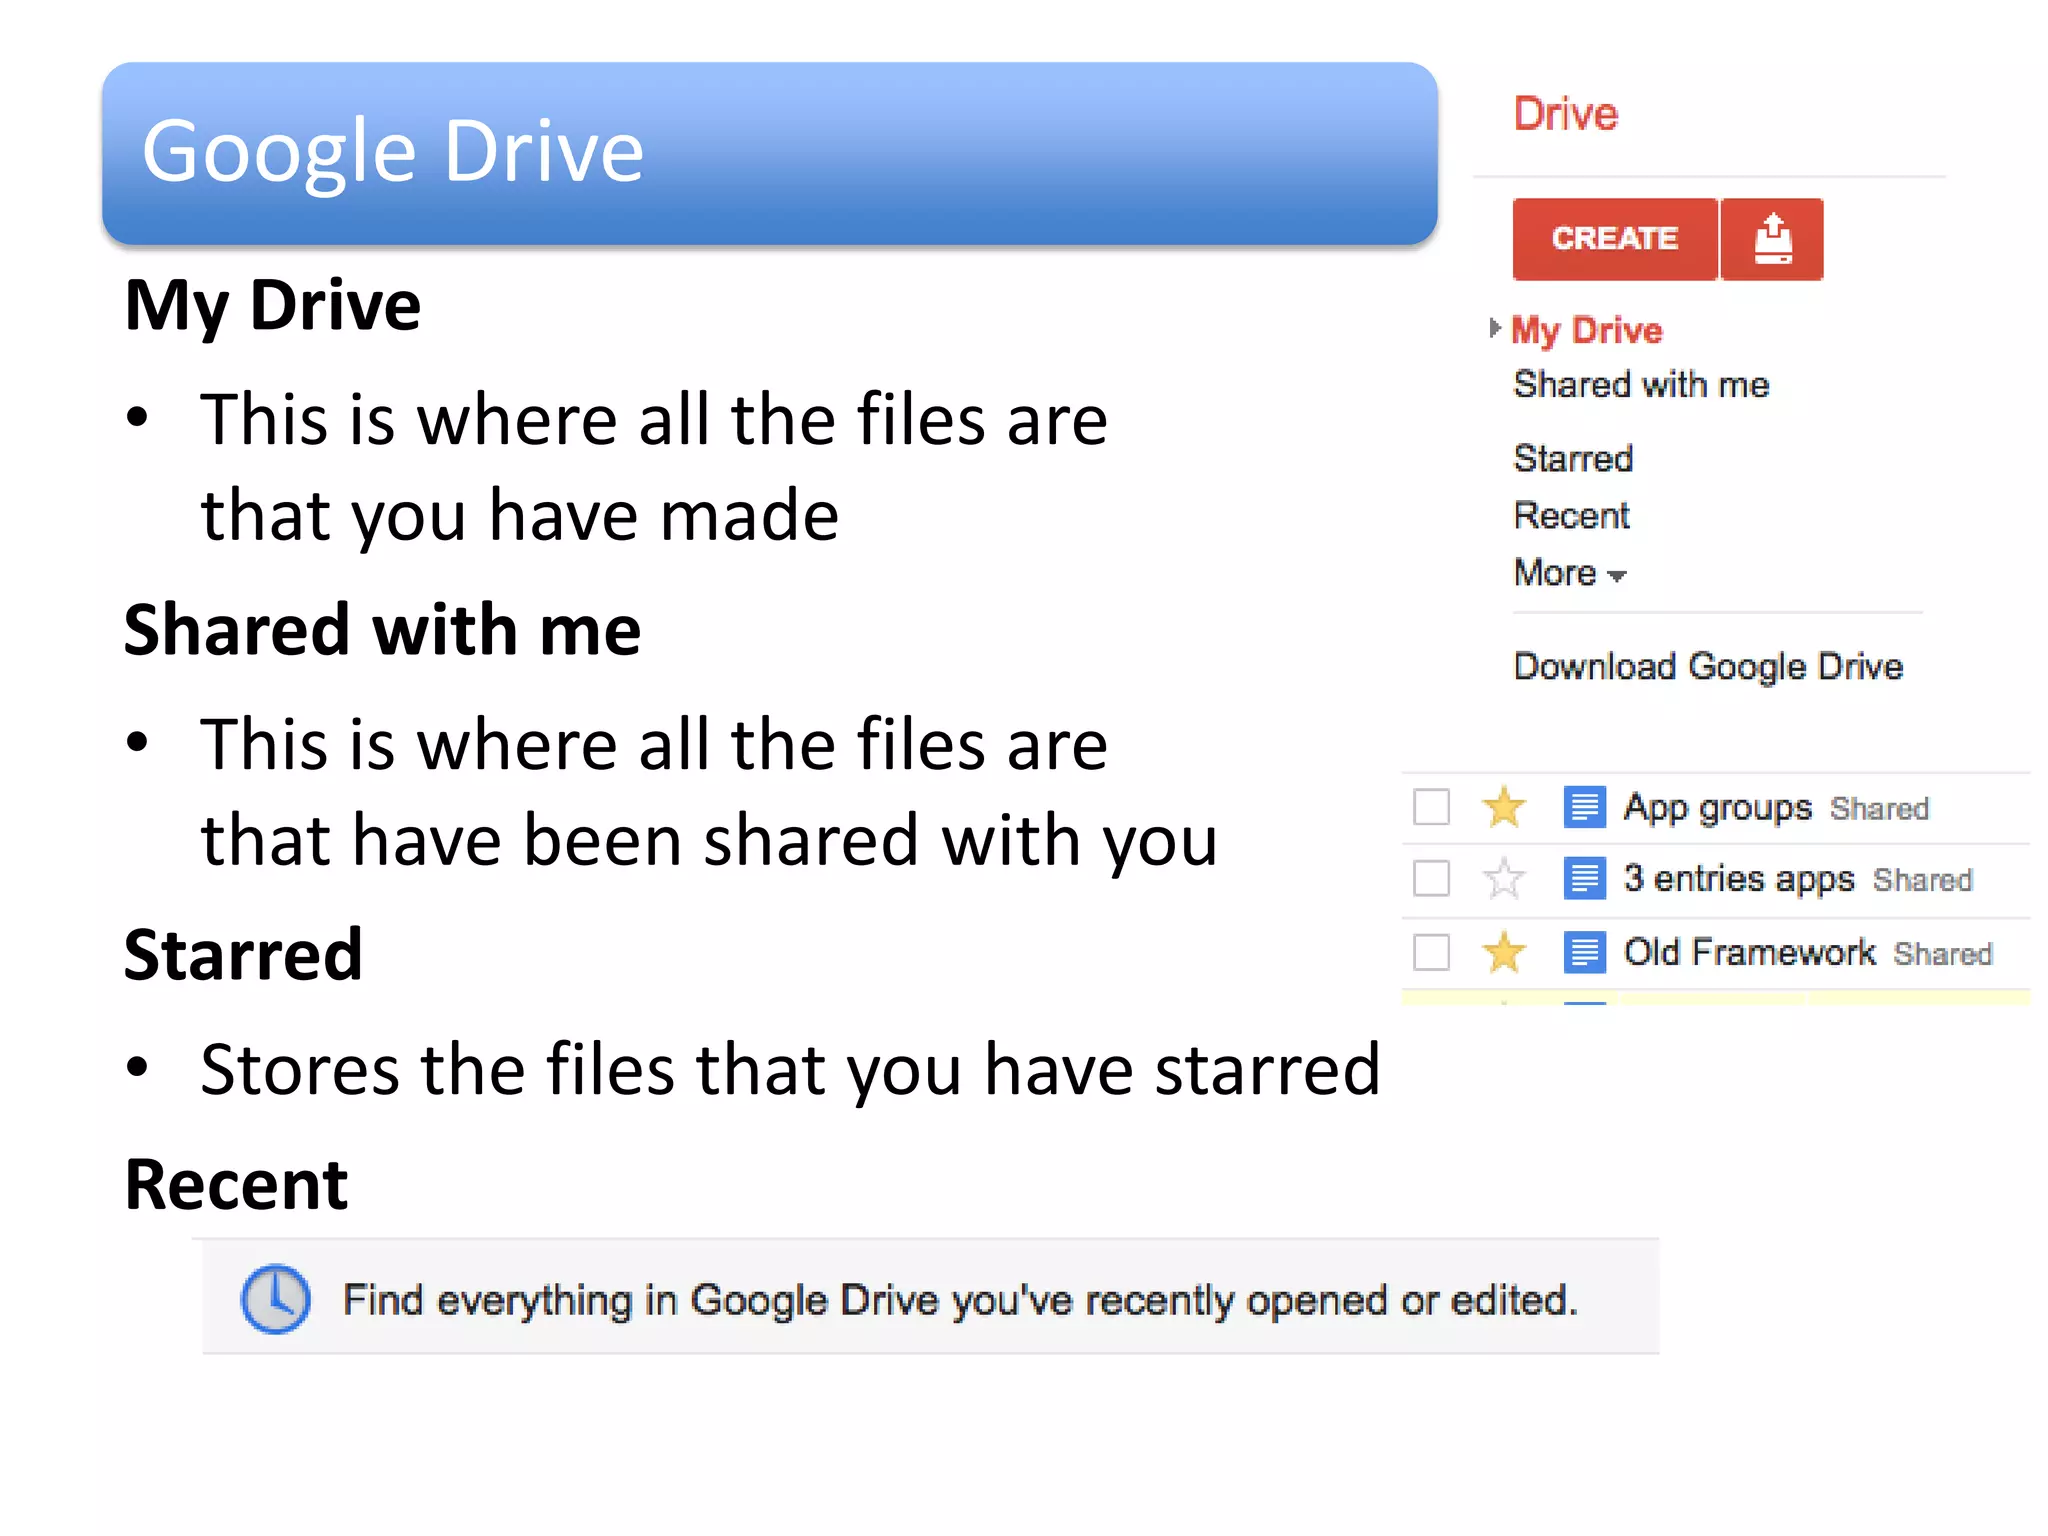2048x1536 pixels.
Task: Star the 3 entries apps file
Action: pos(1503,879)
